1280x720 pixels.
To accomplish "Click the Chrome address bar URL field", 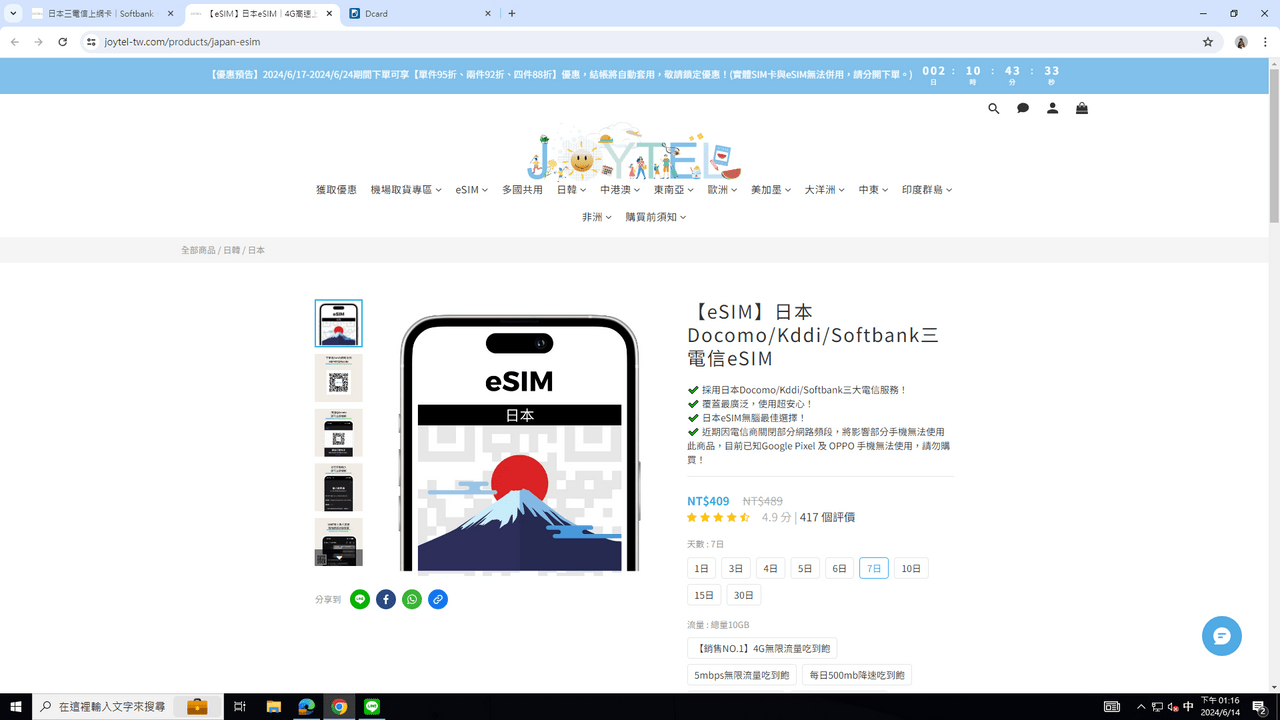I will point(640,42).
